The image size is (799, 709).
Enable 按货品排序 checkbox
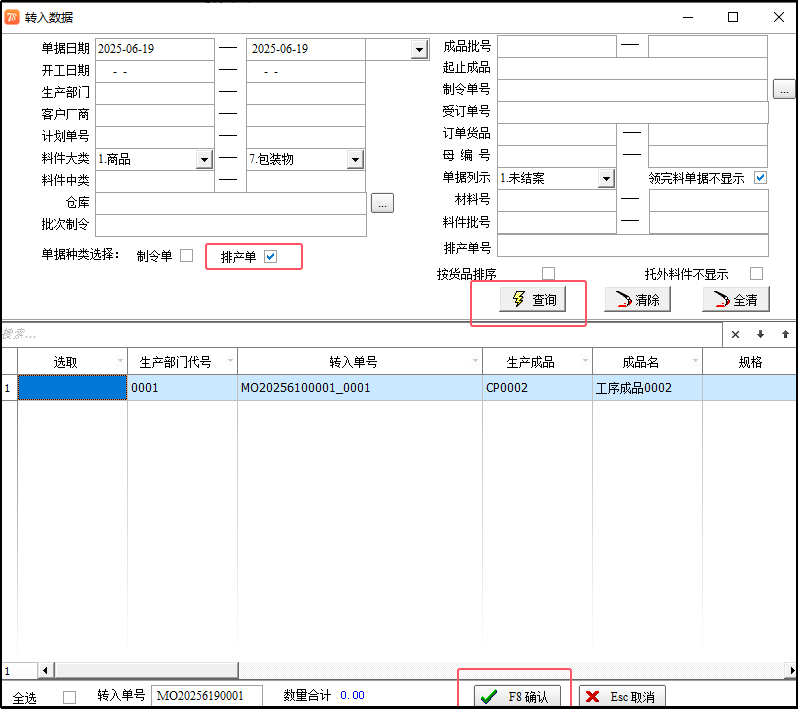coord(548,274)
